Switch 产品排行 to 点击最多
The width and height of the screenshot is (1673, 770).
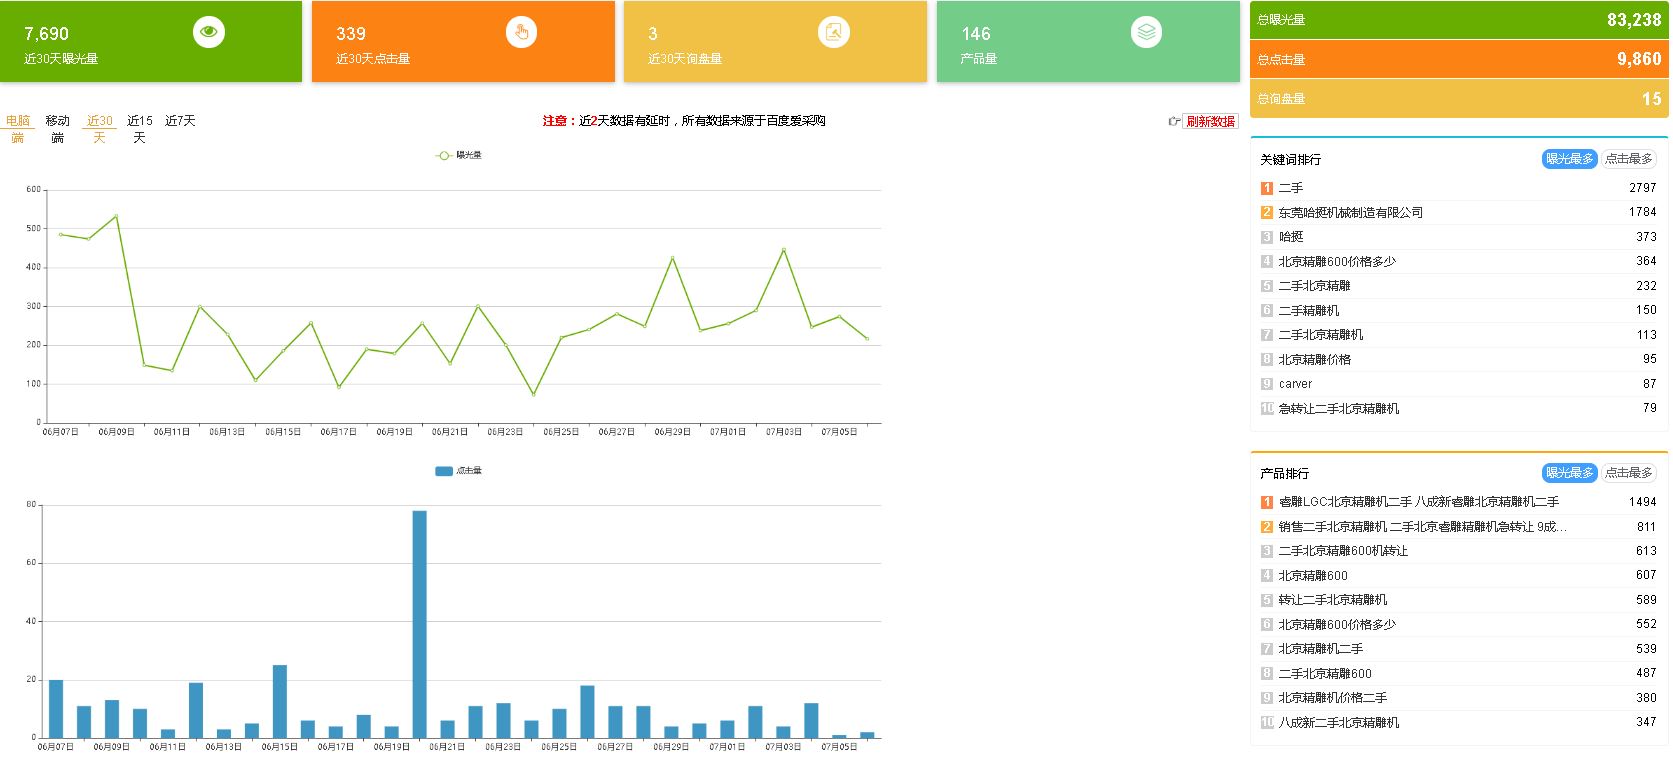[x=1628, y=473]
